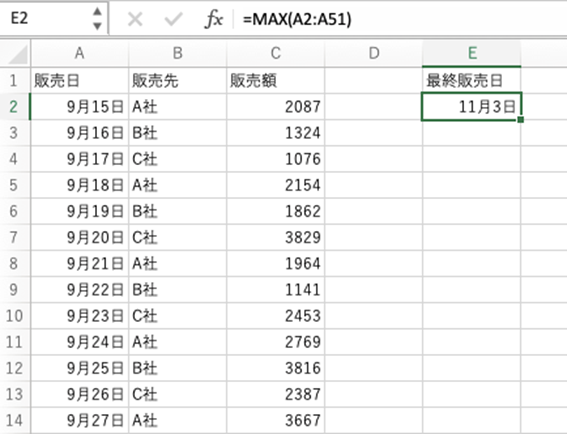The width and height of the screenshot is (567, 434).
Task: Select column C header
Action: point(276,54)
